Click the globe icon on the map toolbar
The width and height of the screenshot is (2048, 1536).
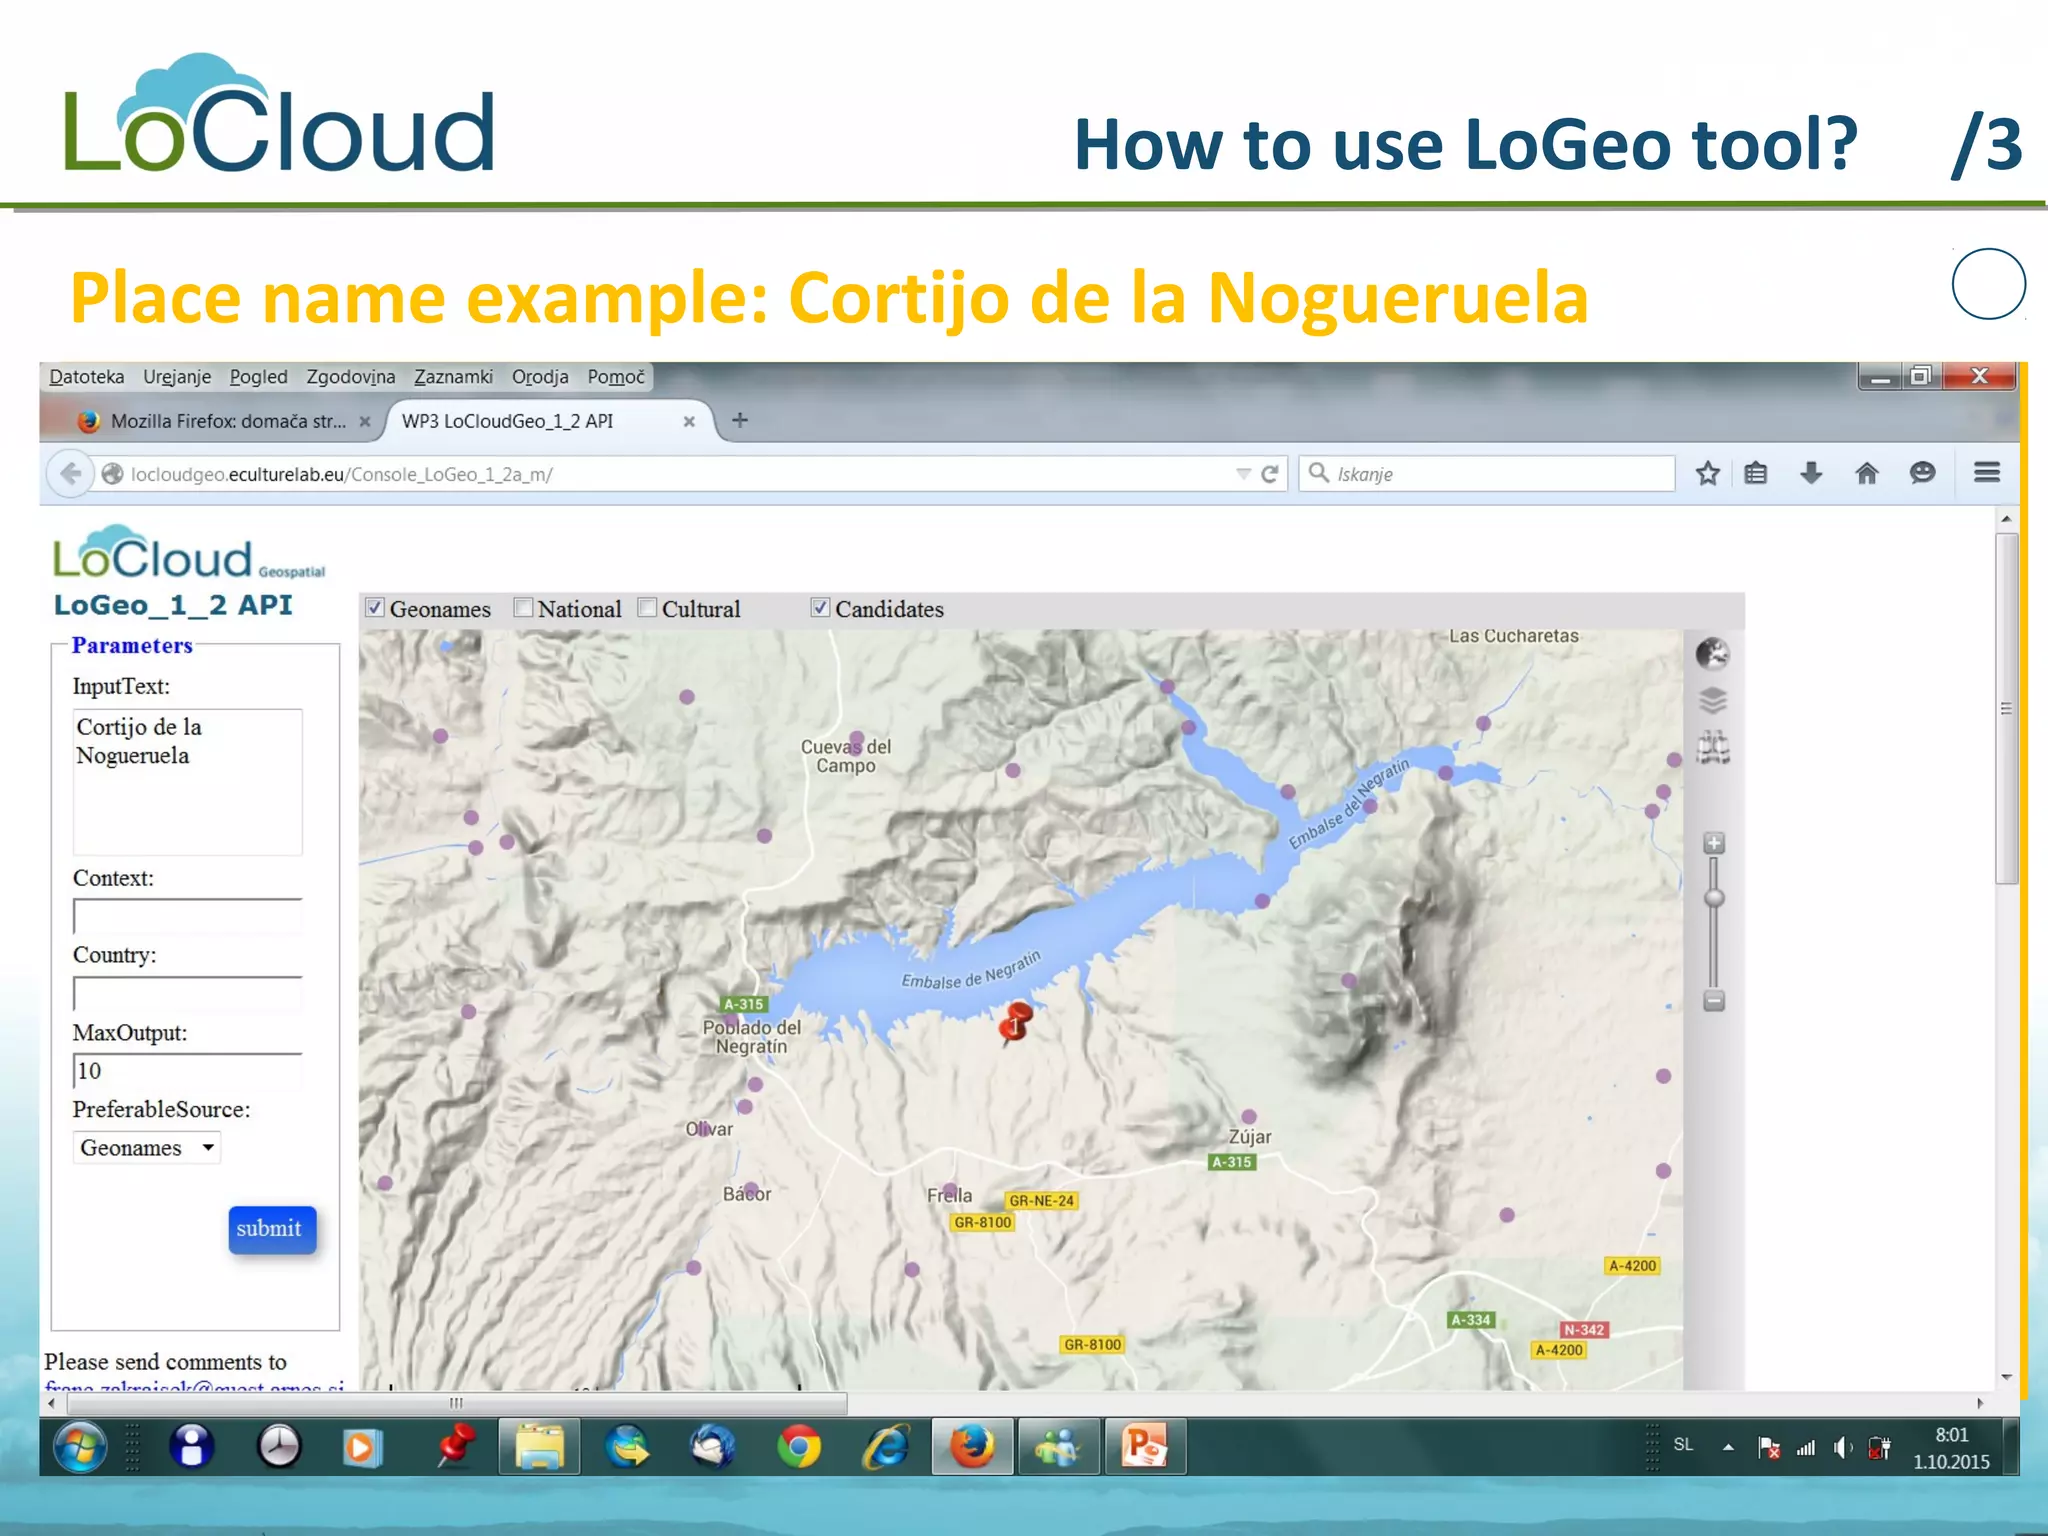pos(1713,654)
